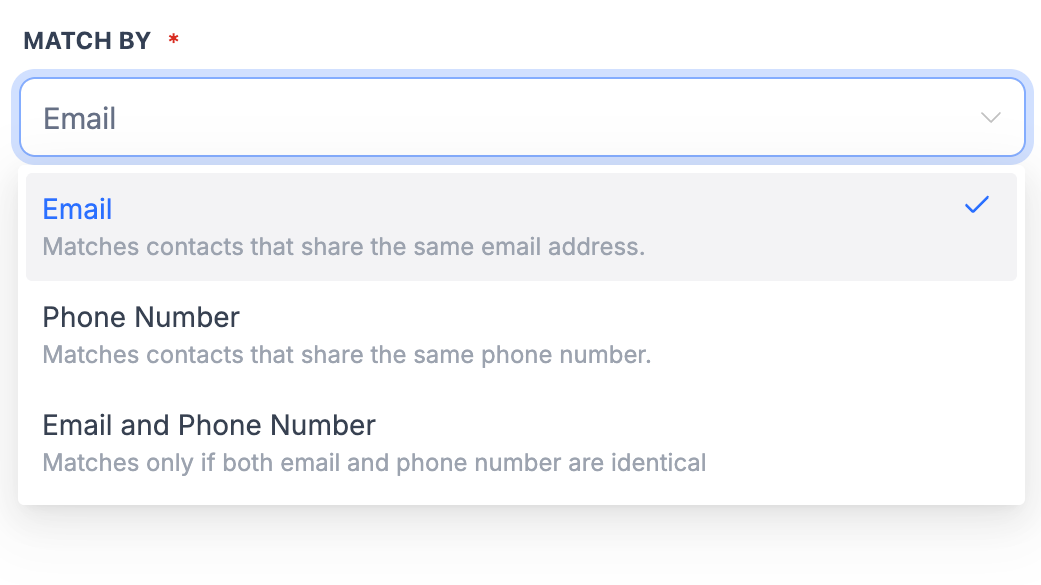This screenshot has width=1041, height=585.
Task: Select Email and Phone Number option
Action: point(521,443)
